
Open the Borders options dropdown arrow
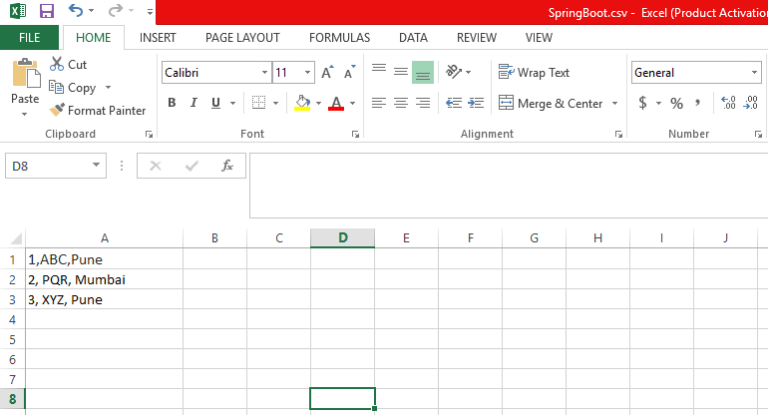(x=276, y=103)
